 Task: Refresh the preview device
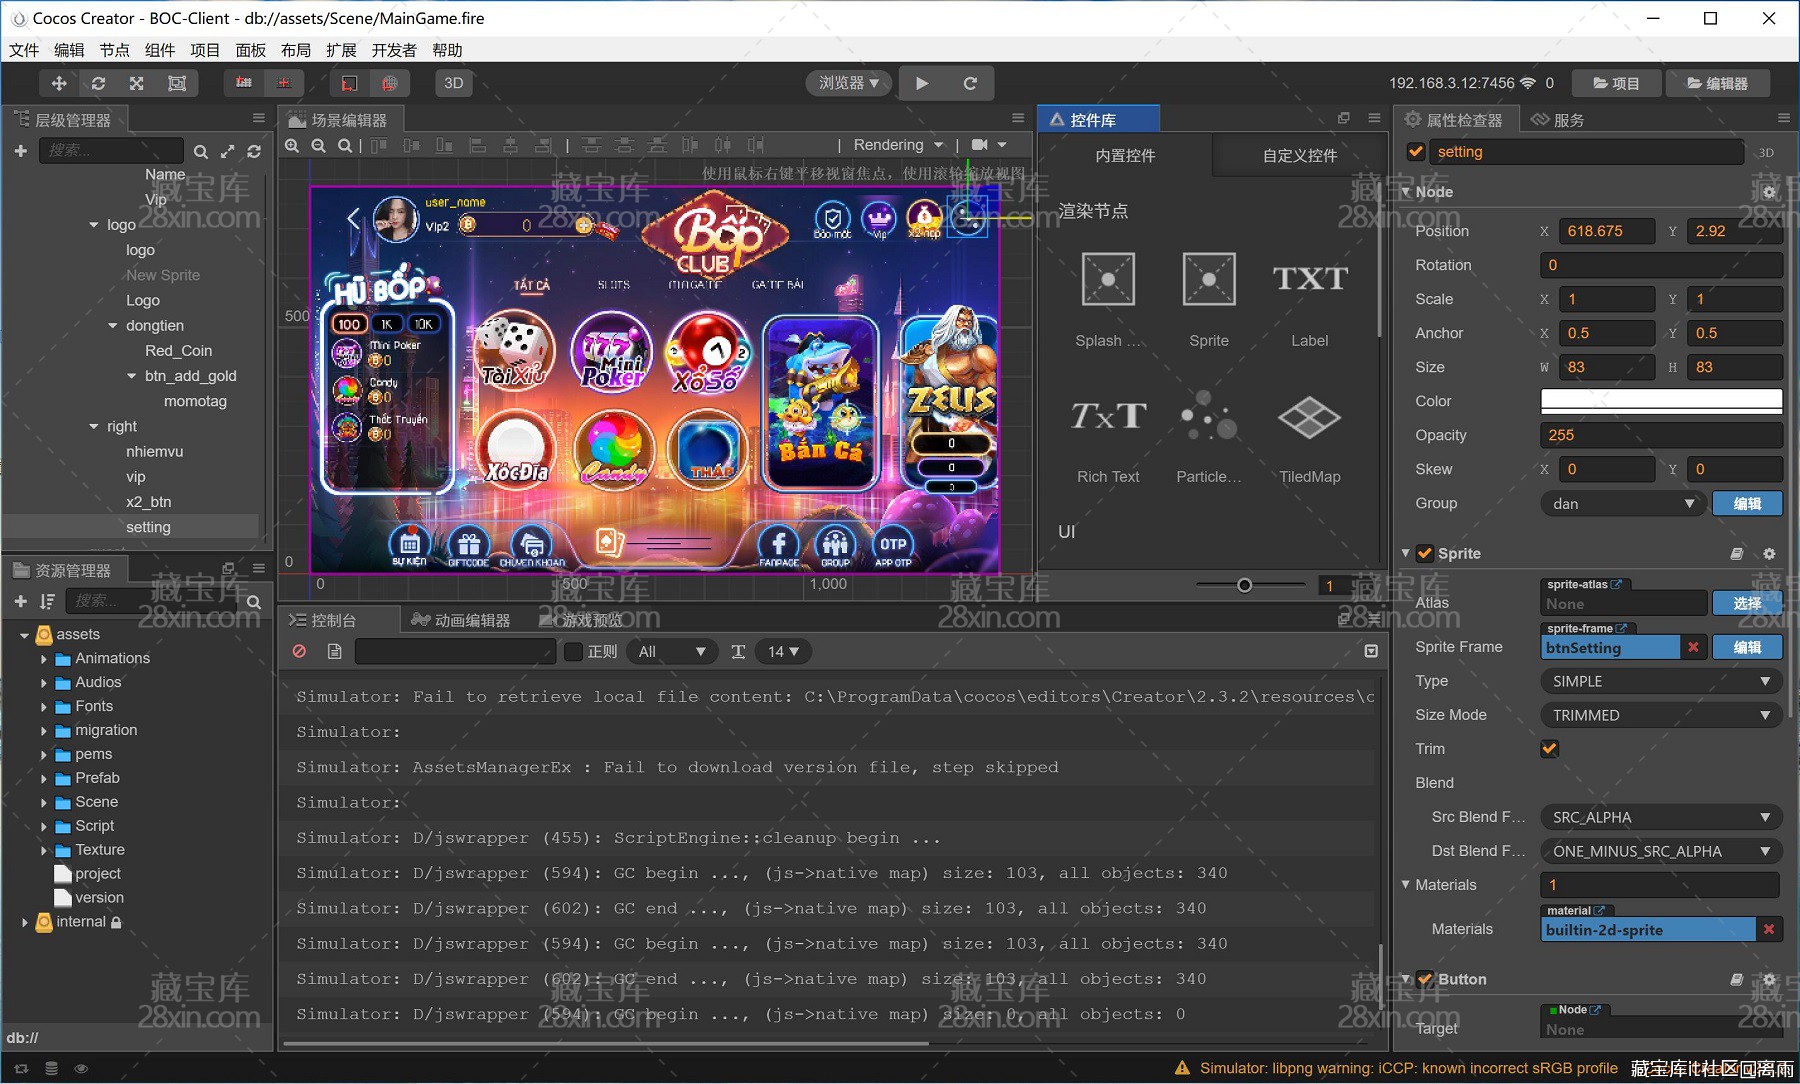click(970, 83)
